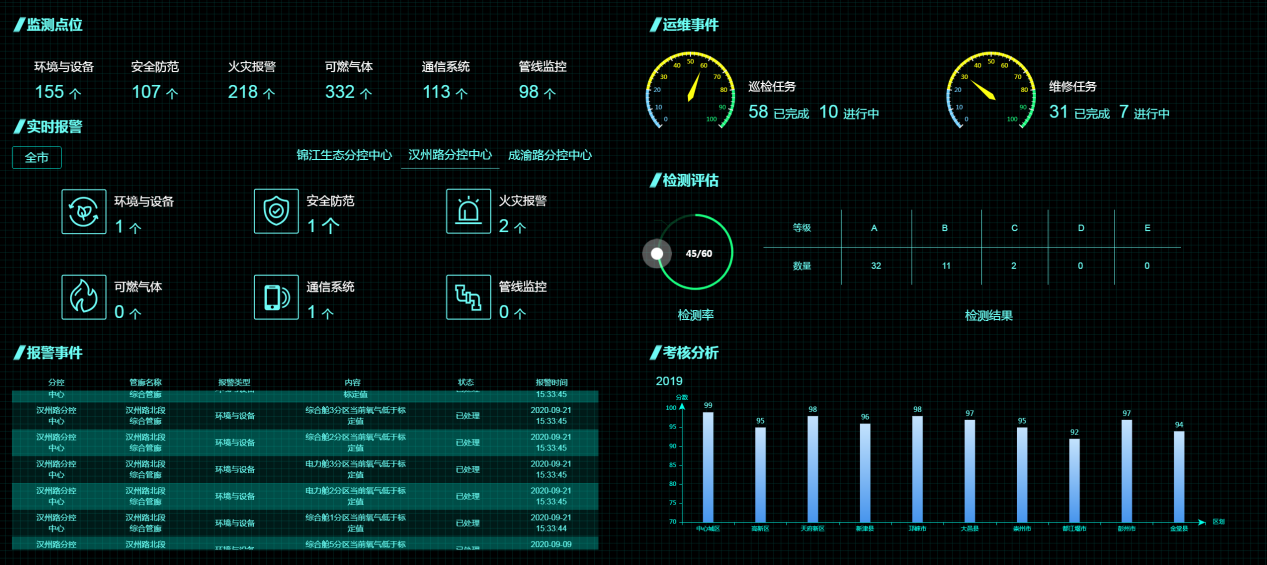The height and width of the screenshot is (565, 1267).
Task: Click grade A count 32 in 检测结果 table
Action: pos(876,266)
